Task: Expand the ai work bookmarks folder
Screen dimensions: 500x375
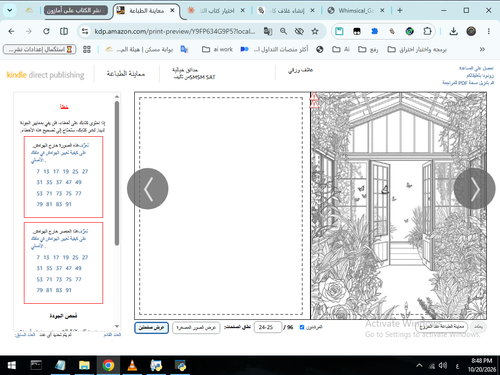Action: [x=217, y=49]
